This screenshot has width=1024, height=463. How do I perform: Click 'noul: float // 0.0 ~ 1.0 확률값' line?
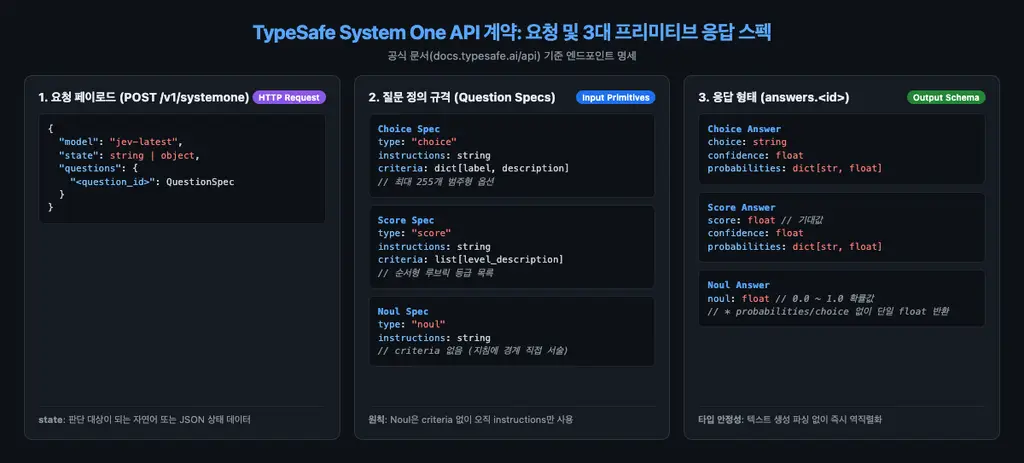pyautogui.click(x=793, y=298)
